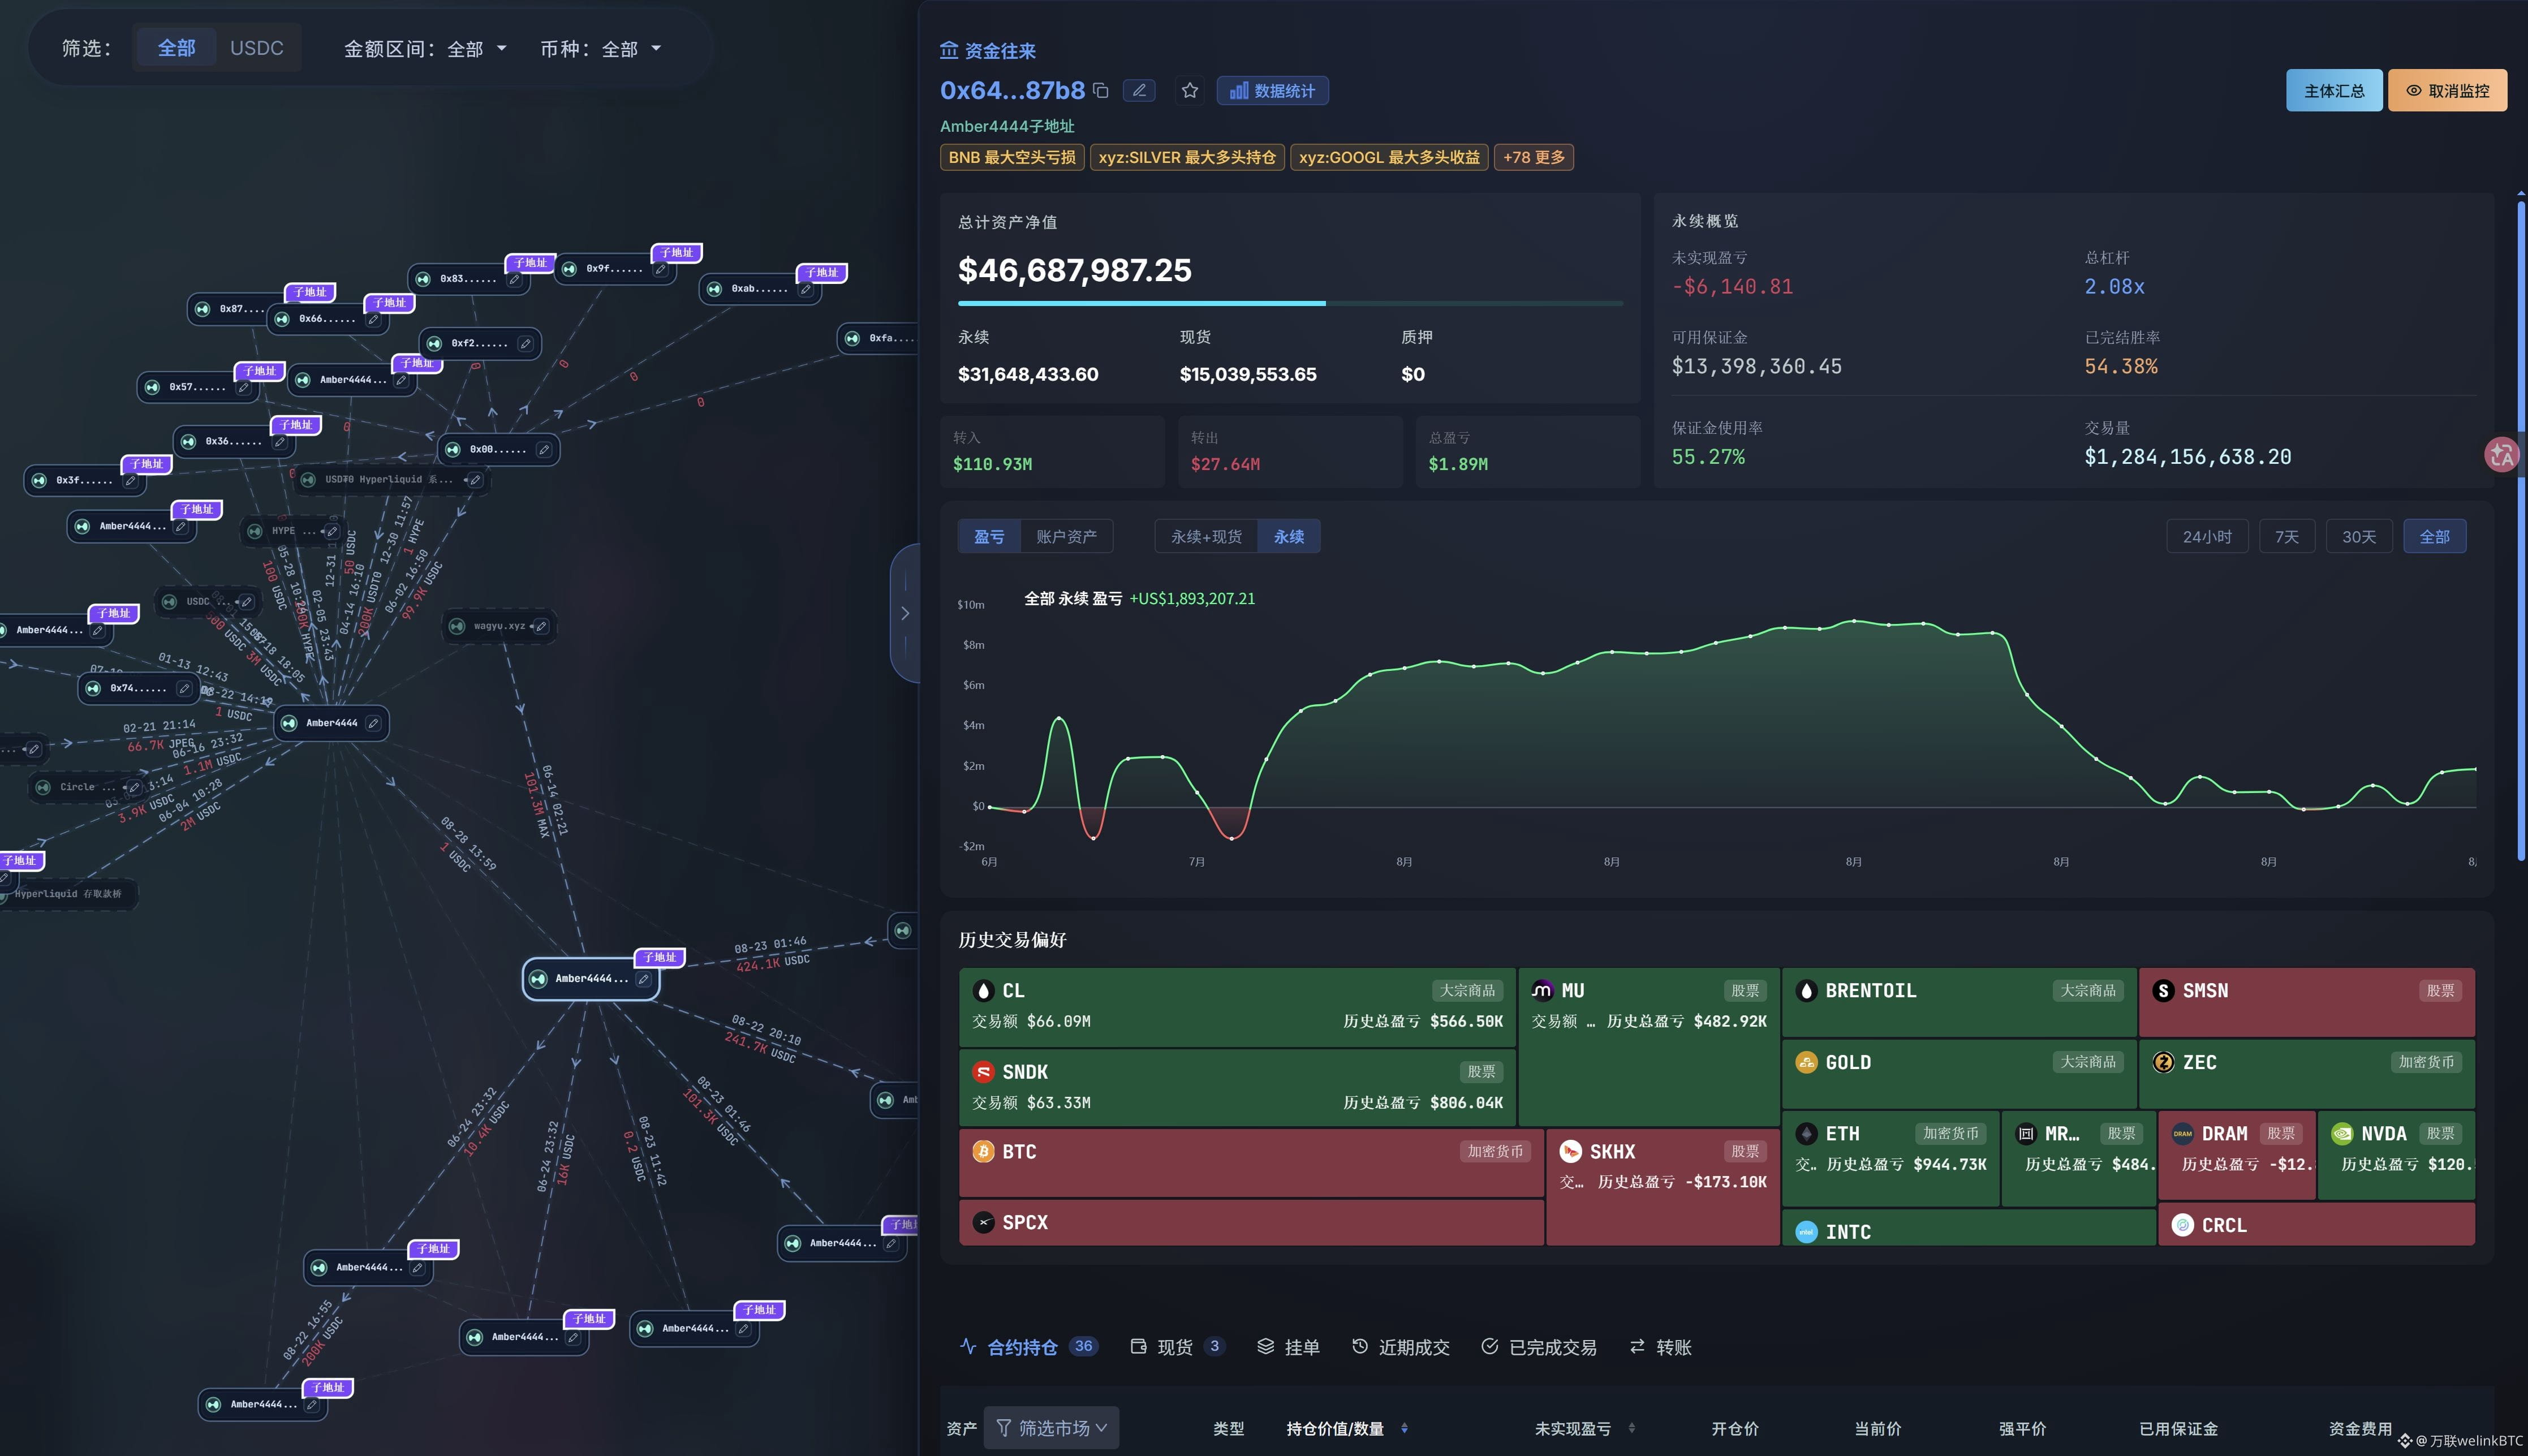Copy the 0x64...87b8 address
The image size is (2528, 1456).
tap(1101, 91)
